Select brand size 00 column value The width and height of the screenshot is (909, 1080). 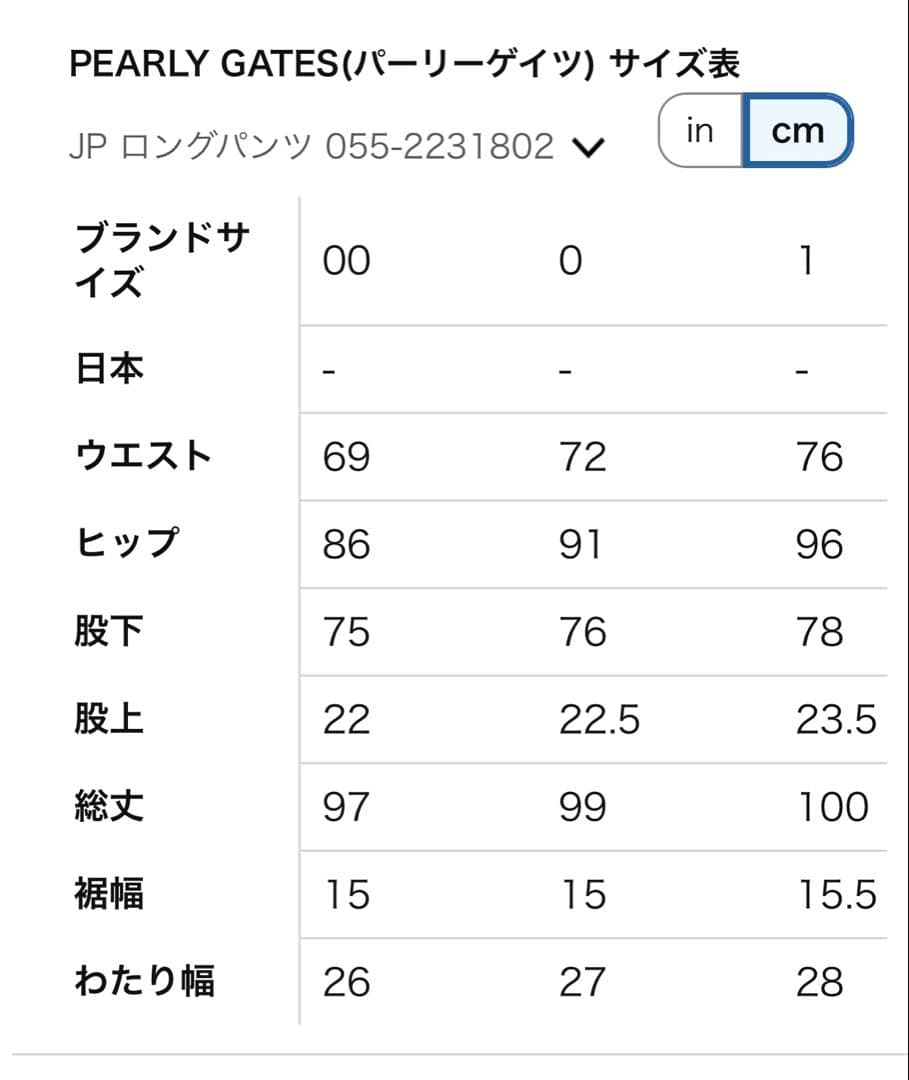click(346, 260)
